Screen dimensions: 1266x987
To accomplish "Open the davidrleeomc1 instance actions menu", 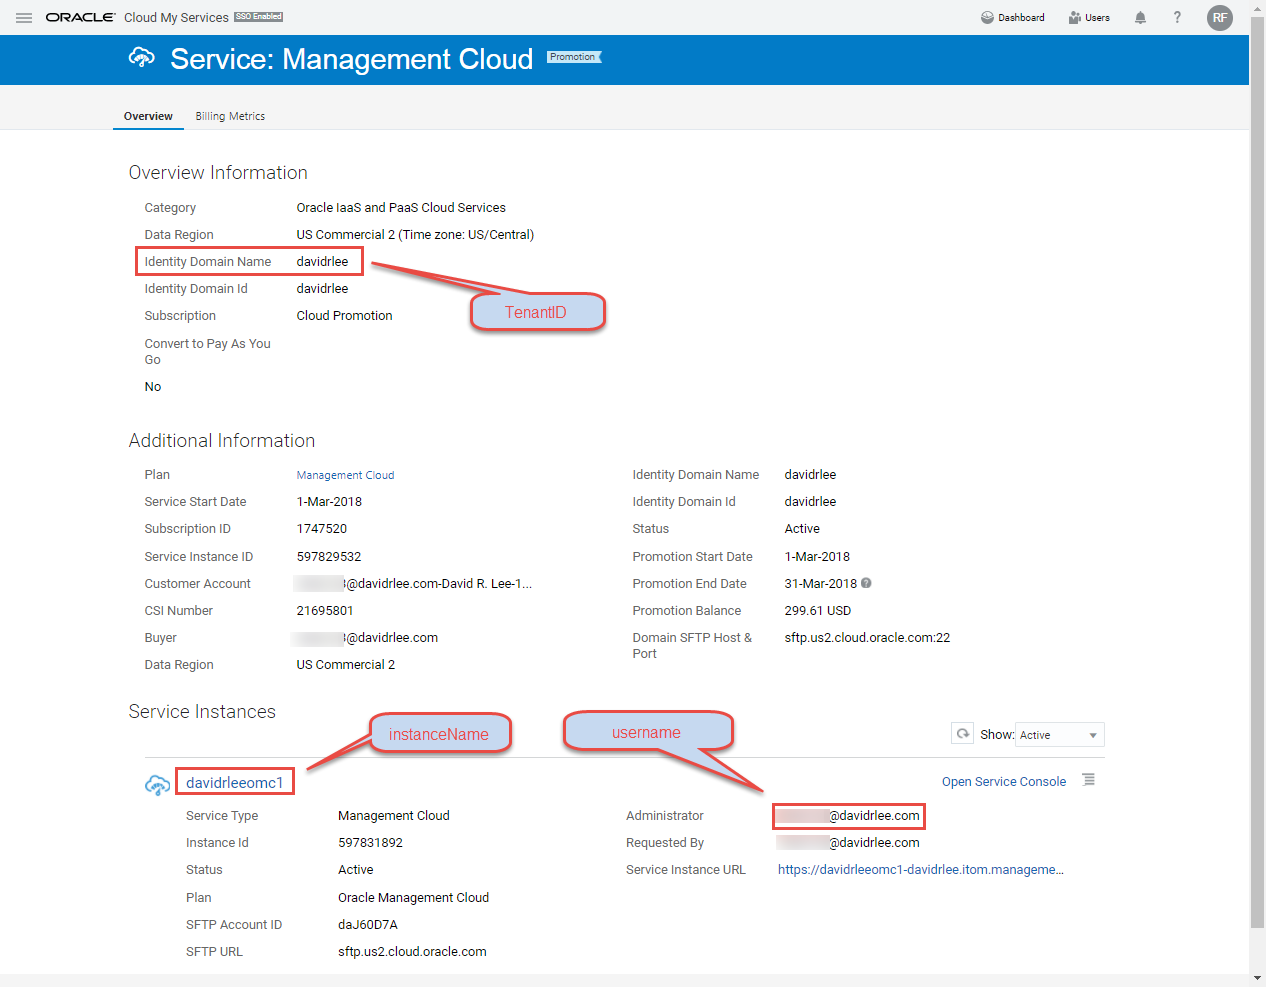I will pos(1089,780).
